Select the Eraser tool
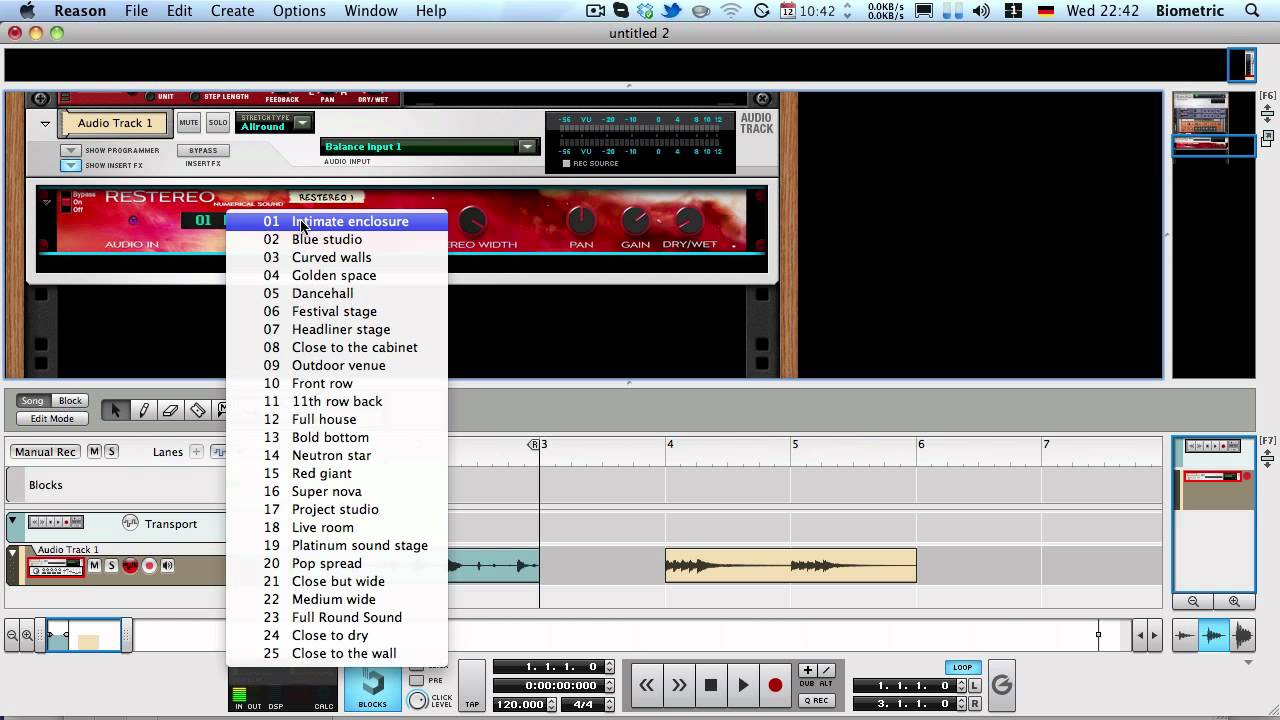This screenshot has height=720, width=1280. (171, 410)
